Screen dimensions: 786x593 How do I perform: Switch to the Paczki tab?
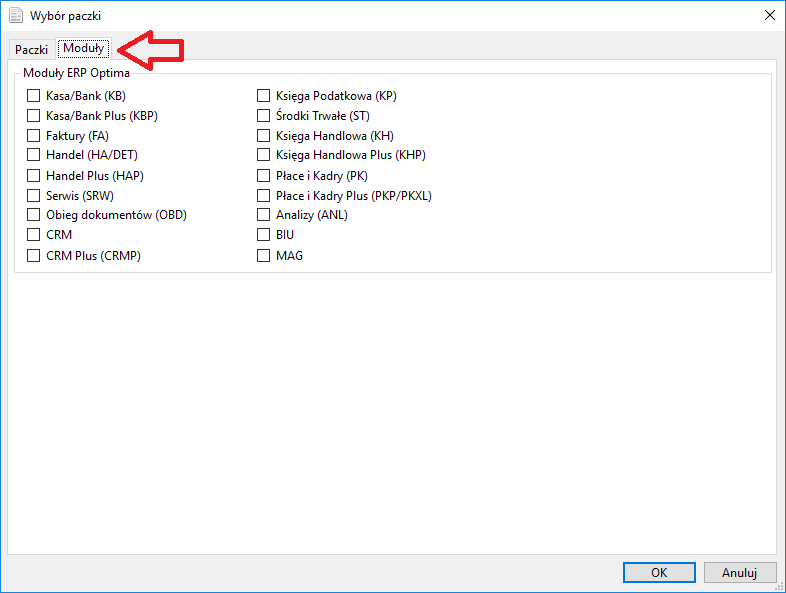(x=31, y=49)
